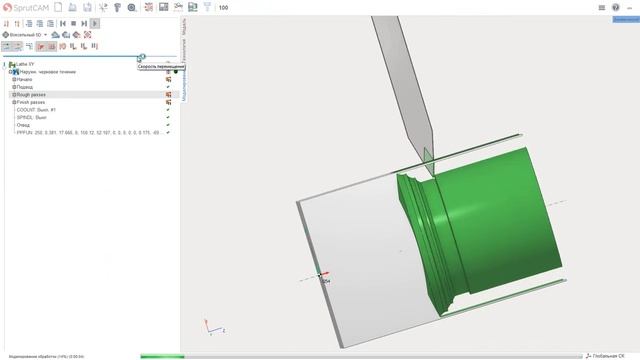Click the faded simulation mode icon

point(207,7)
